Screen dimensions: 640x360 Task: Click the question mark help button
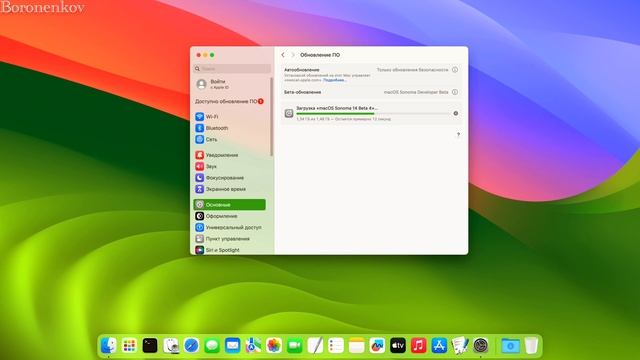click(x=458, y=135)
